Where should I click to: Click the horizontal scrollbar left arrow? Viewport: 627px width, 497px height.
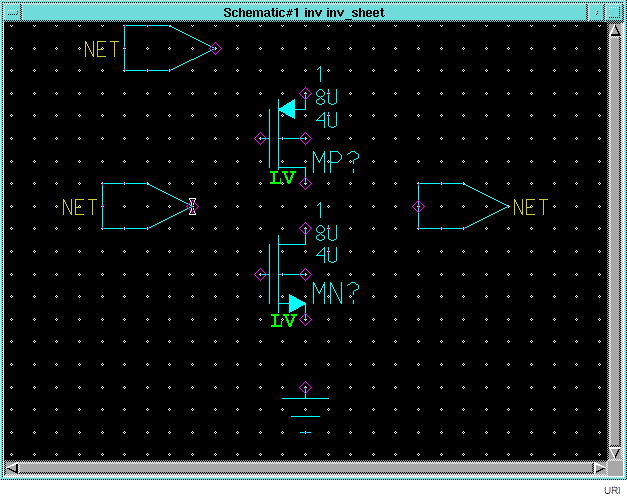click(x=12, y=468)
